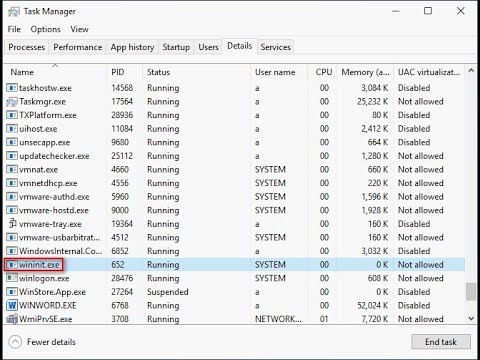Image resolution: width=480 pixels, height=360 pixels.
Task: Select PID 17564 of Taskmgr.exe
Action: click(x=122, y=102)
